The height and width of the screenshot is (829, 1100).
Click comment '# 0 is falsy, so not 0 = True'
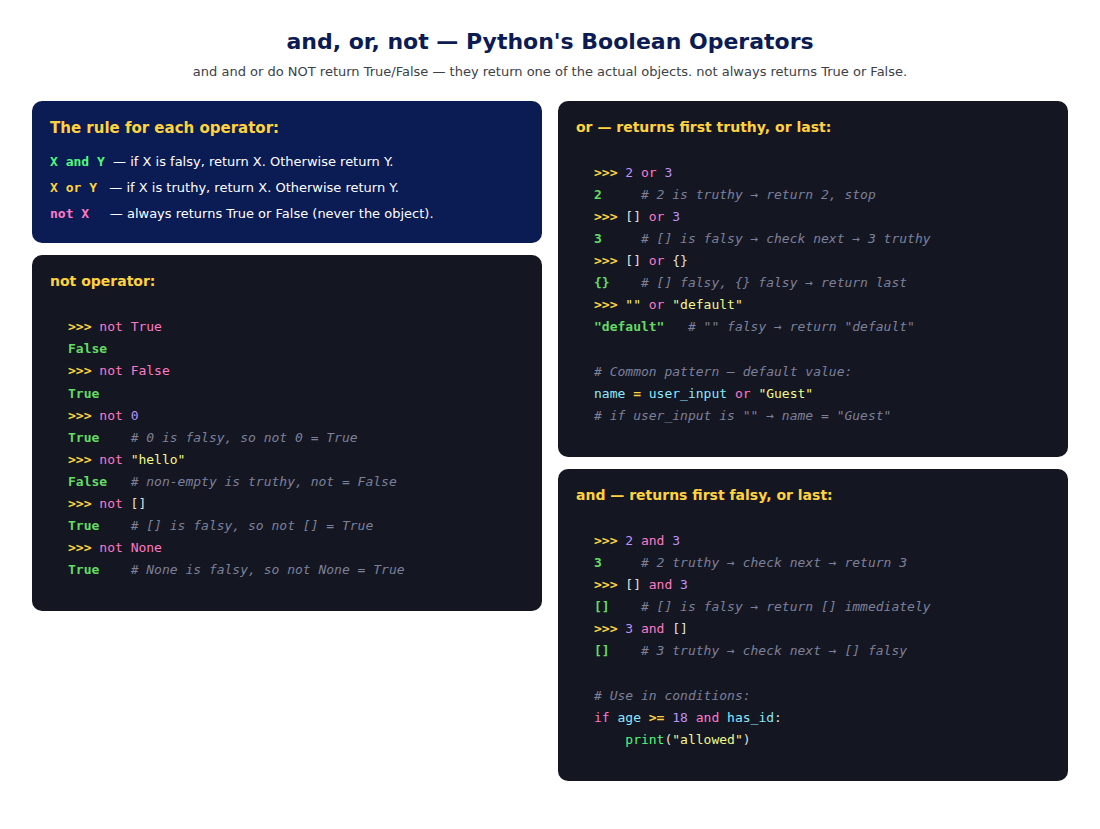tap(244, 438)
